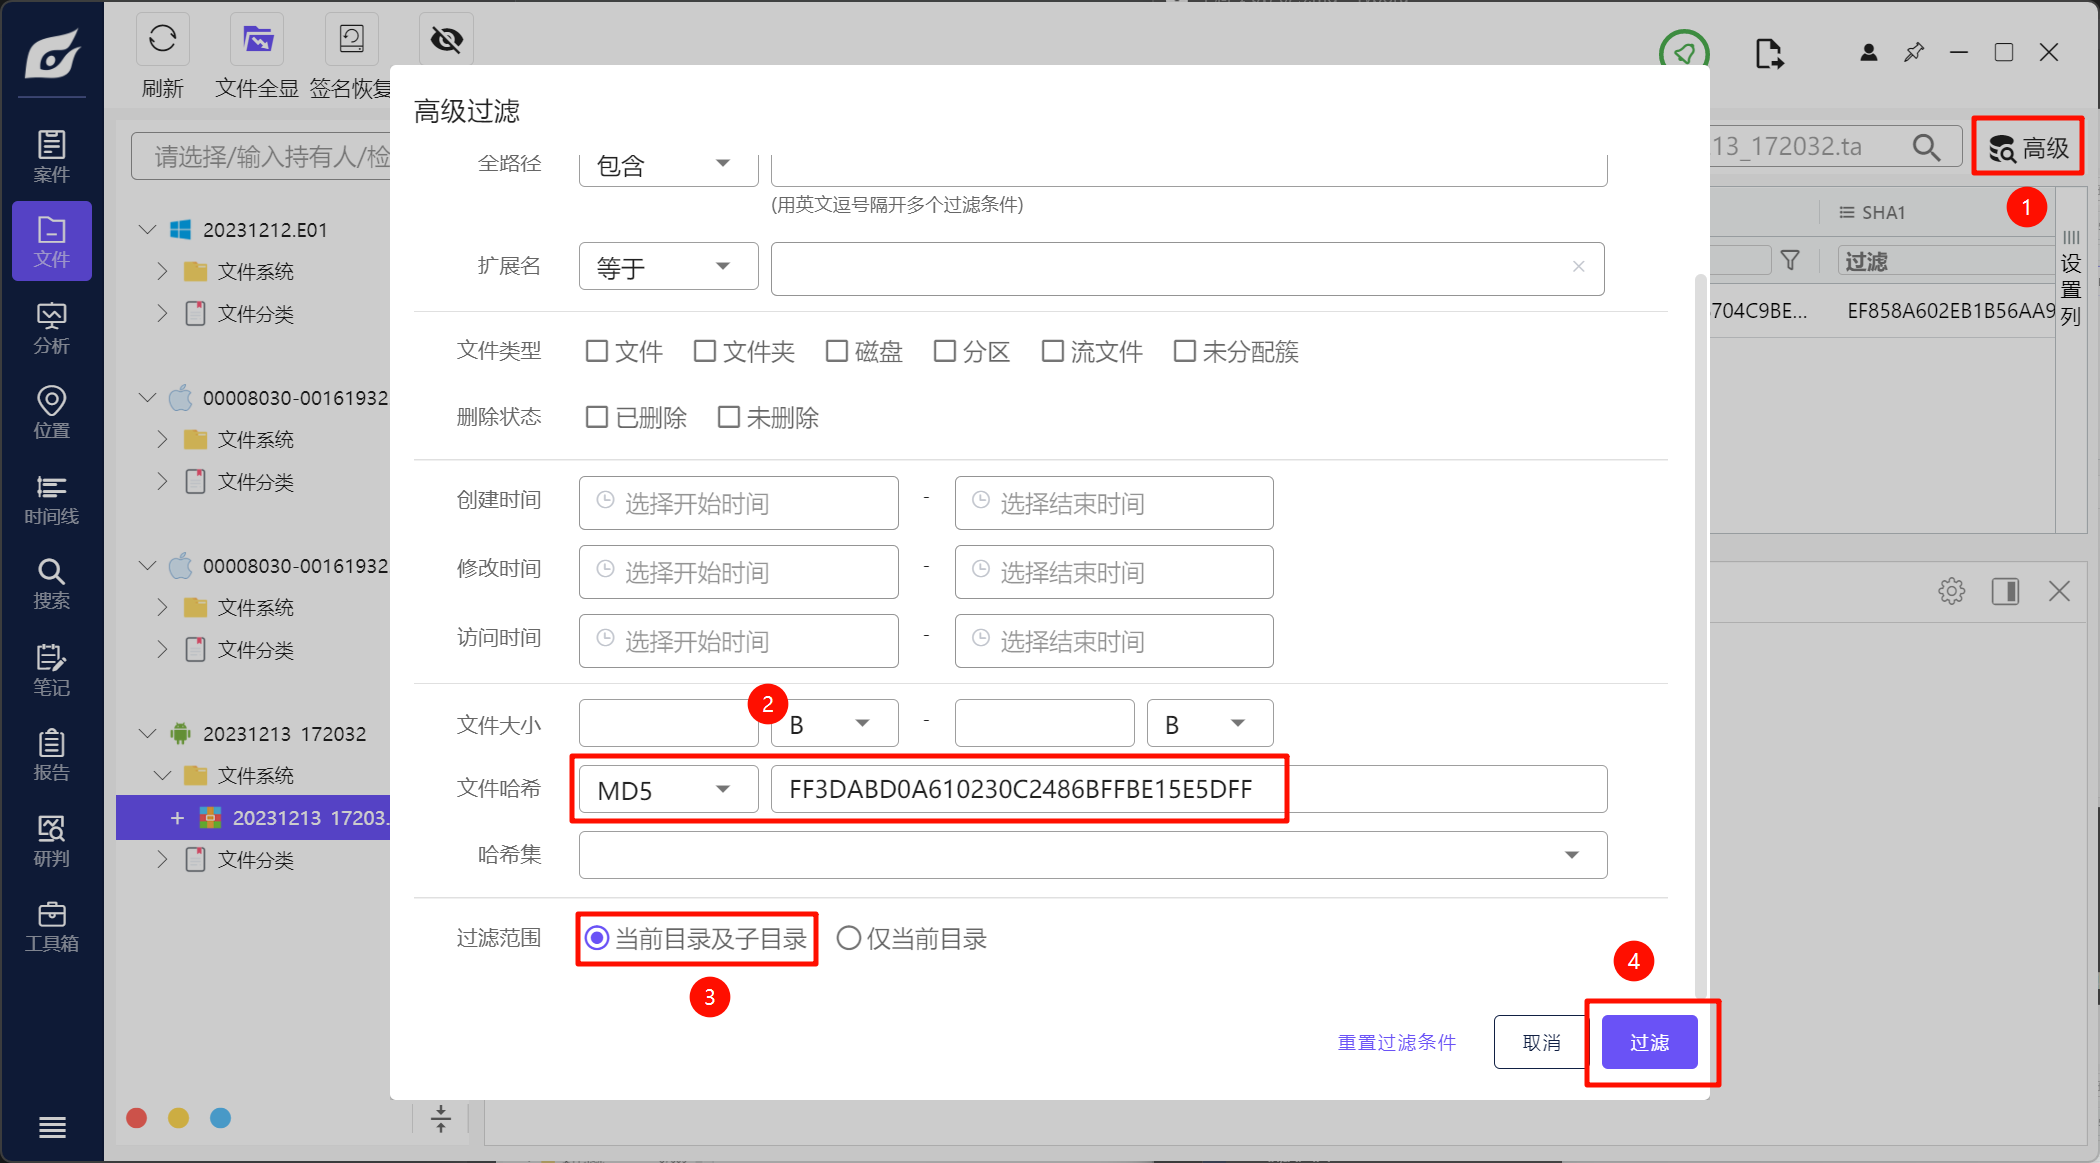Click the 刷新 refresh icon

pos(162,40)
